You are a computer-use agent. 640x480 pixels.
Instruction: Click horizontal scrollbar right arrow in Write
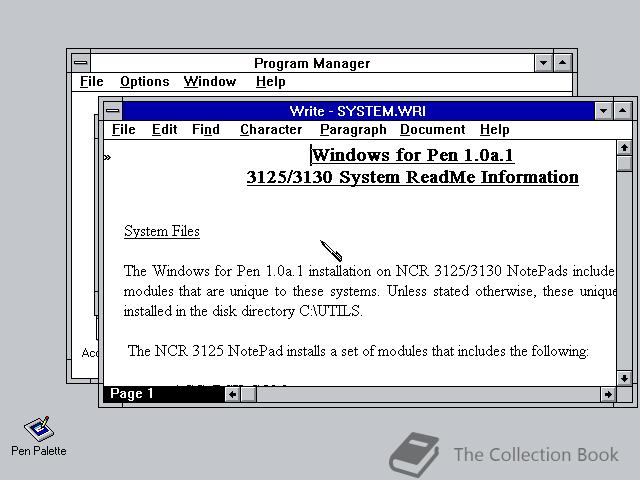coord(608,394)
